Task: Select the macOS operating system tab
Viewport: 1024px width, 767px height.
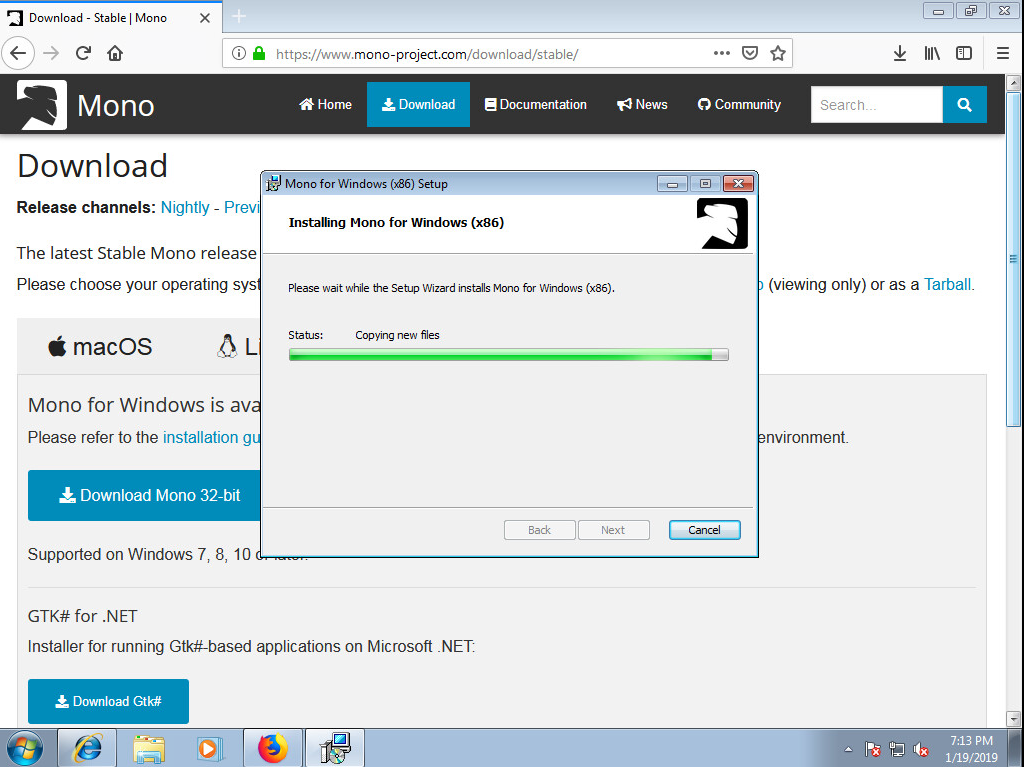Action: click(x=100, y=346)
